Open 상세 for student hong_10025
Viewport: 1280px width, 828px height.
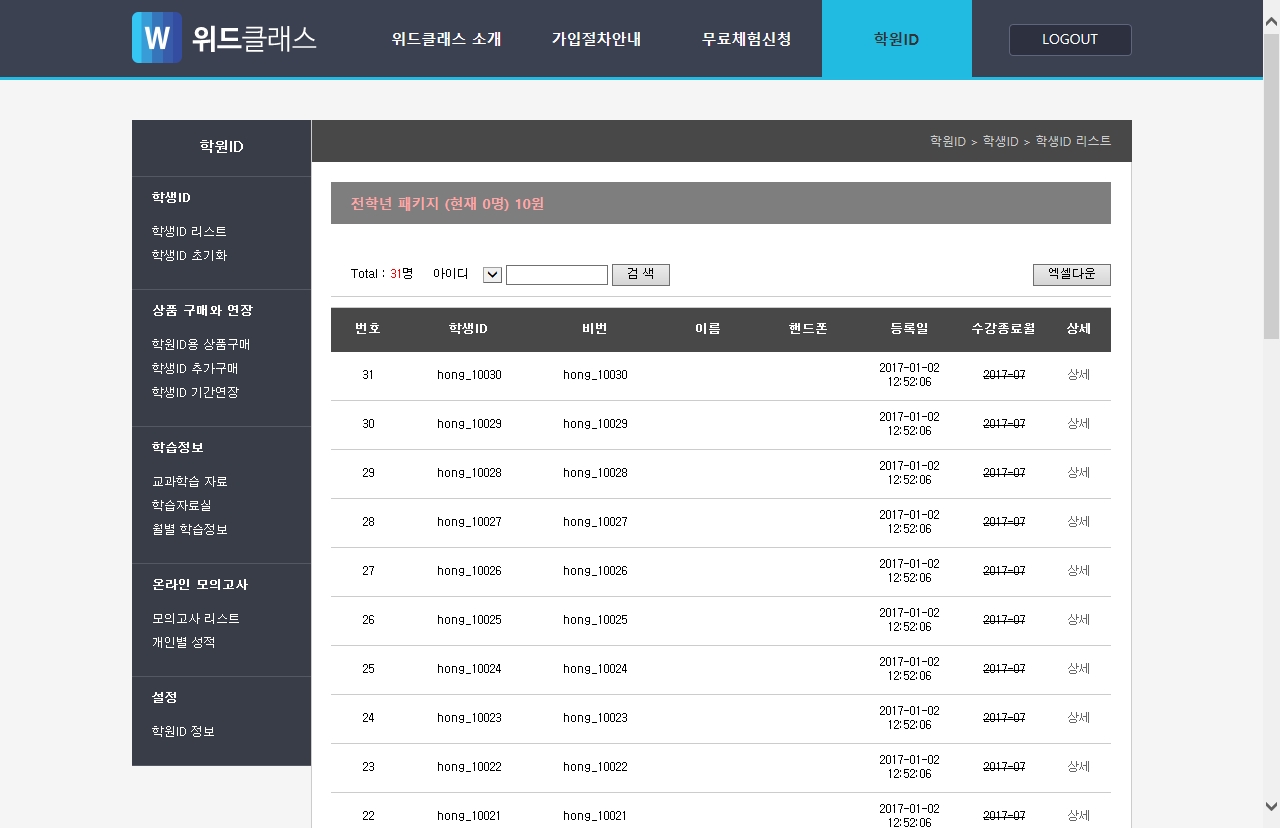(1078, 620)
